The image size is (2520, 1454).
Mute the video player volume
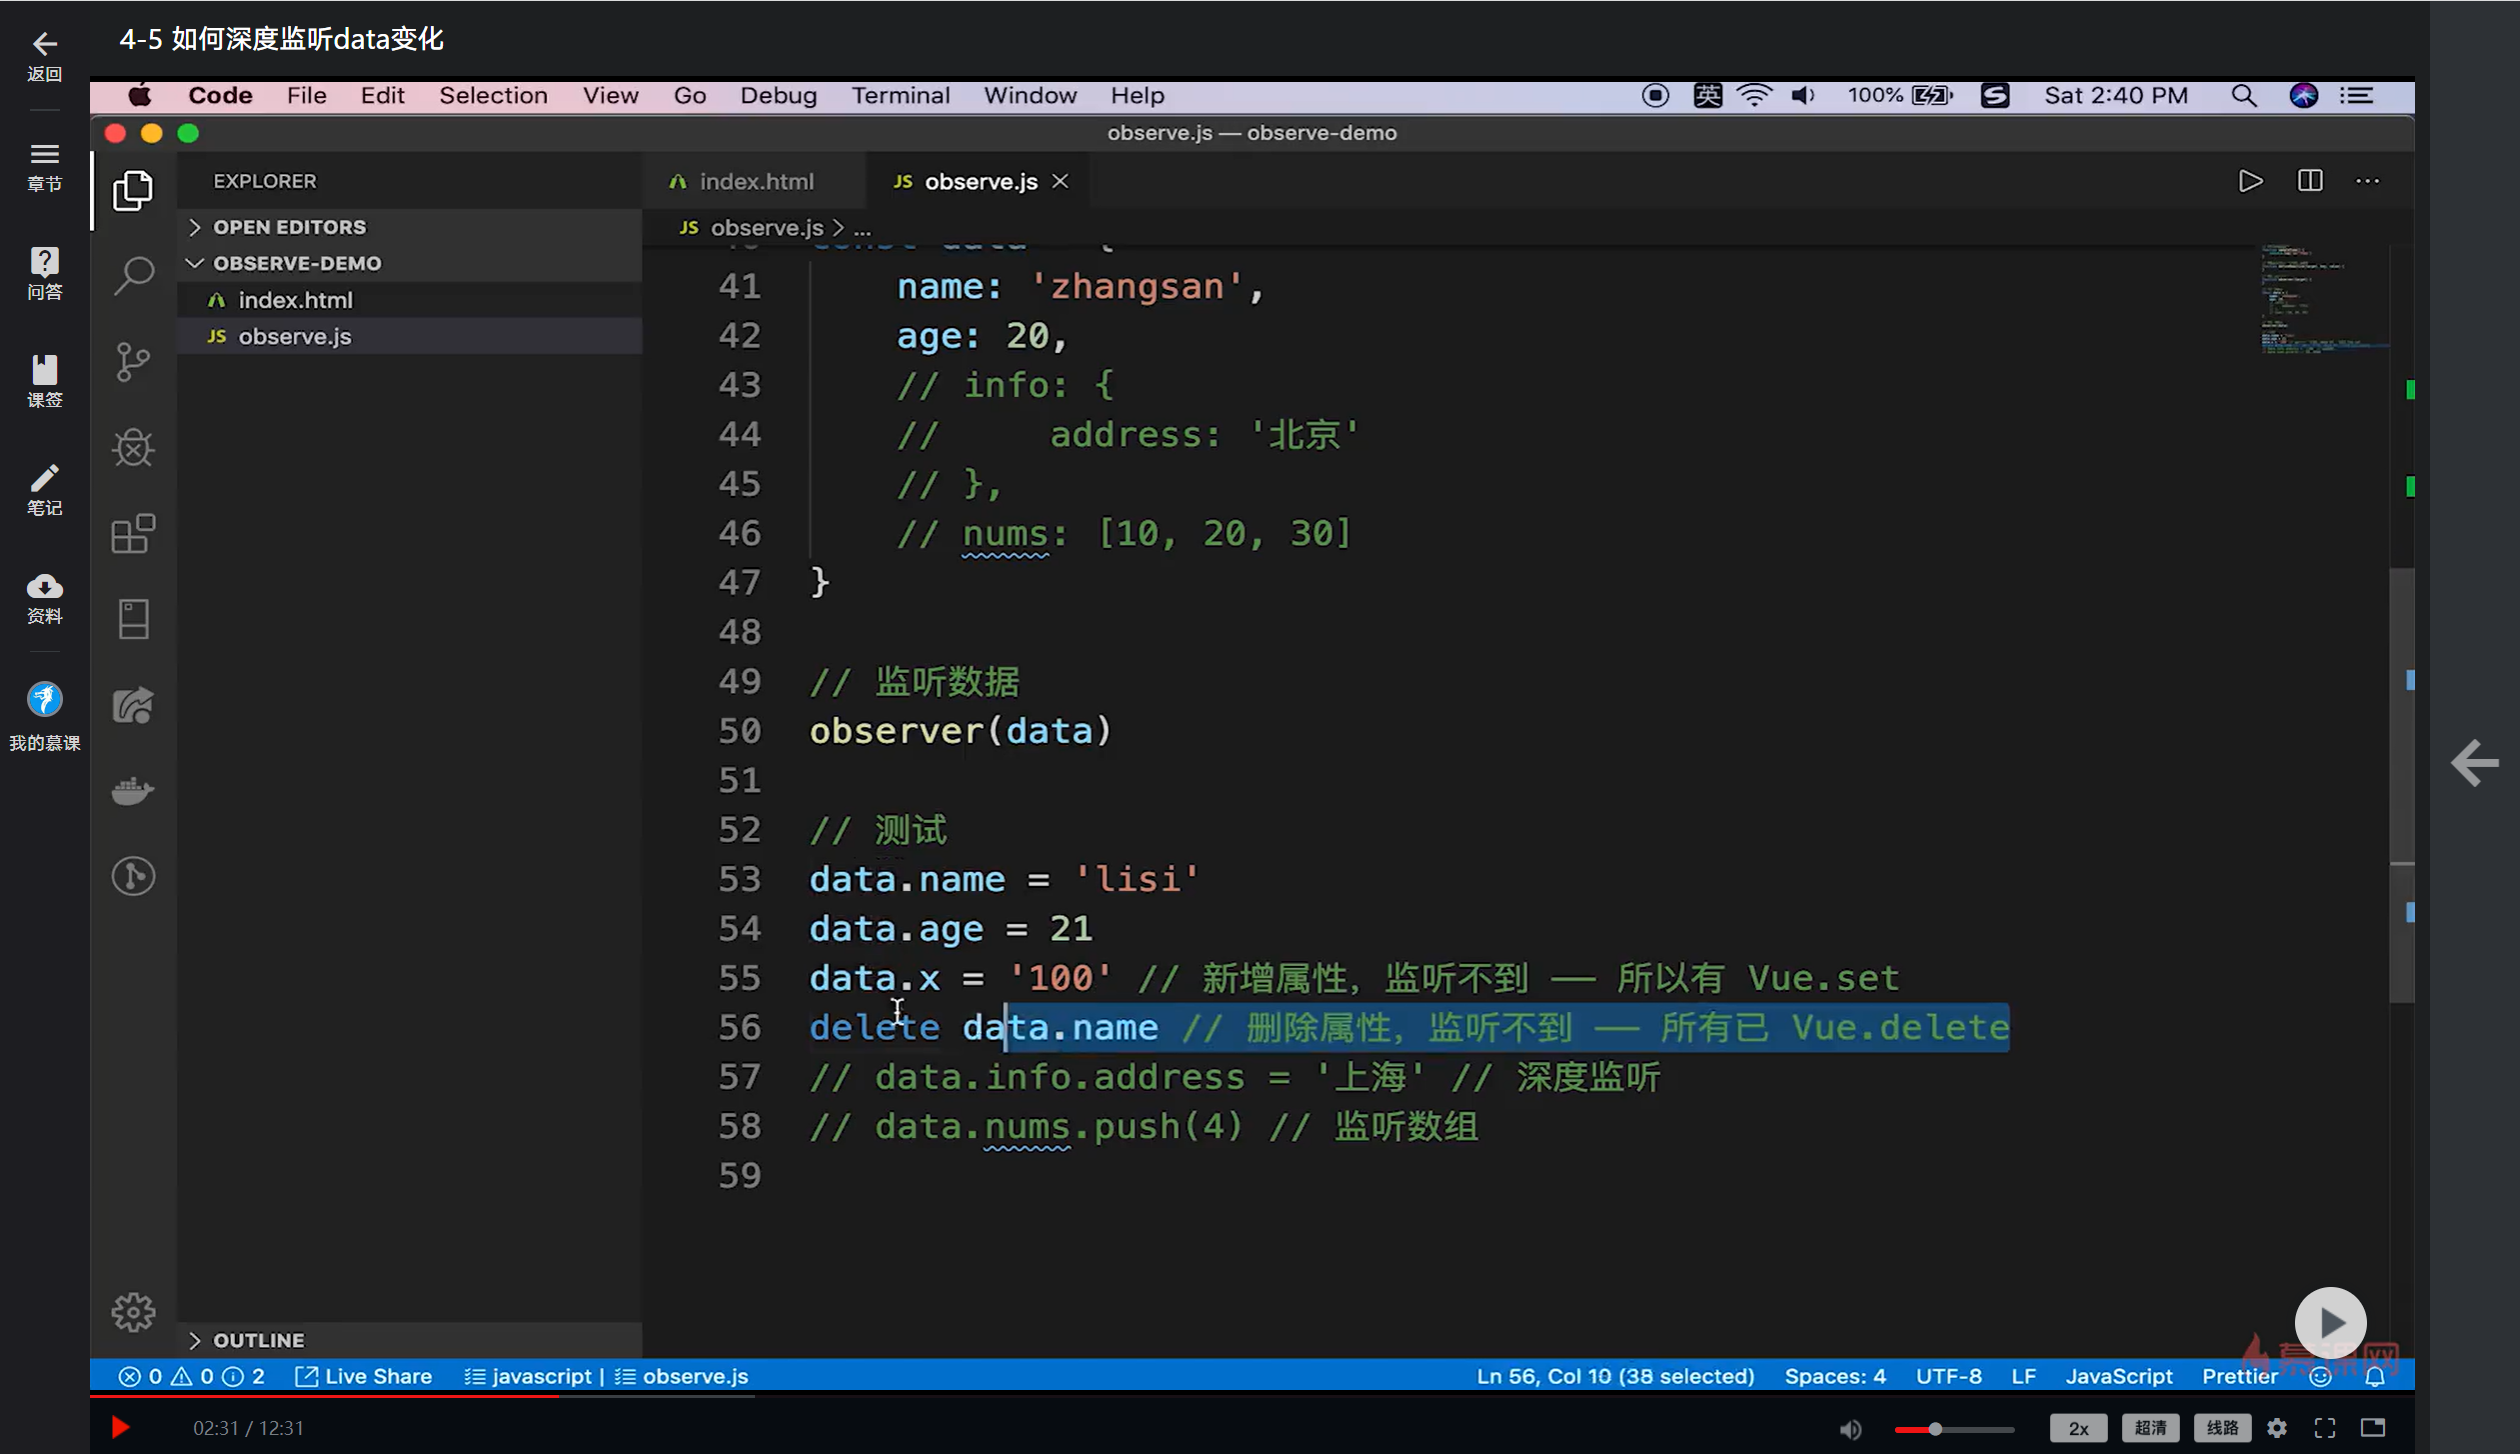(x=1850, y=1429)
